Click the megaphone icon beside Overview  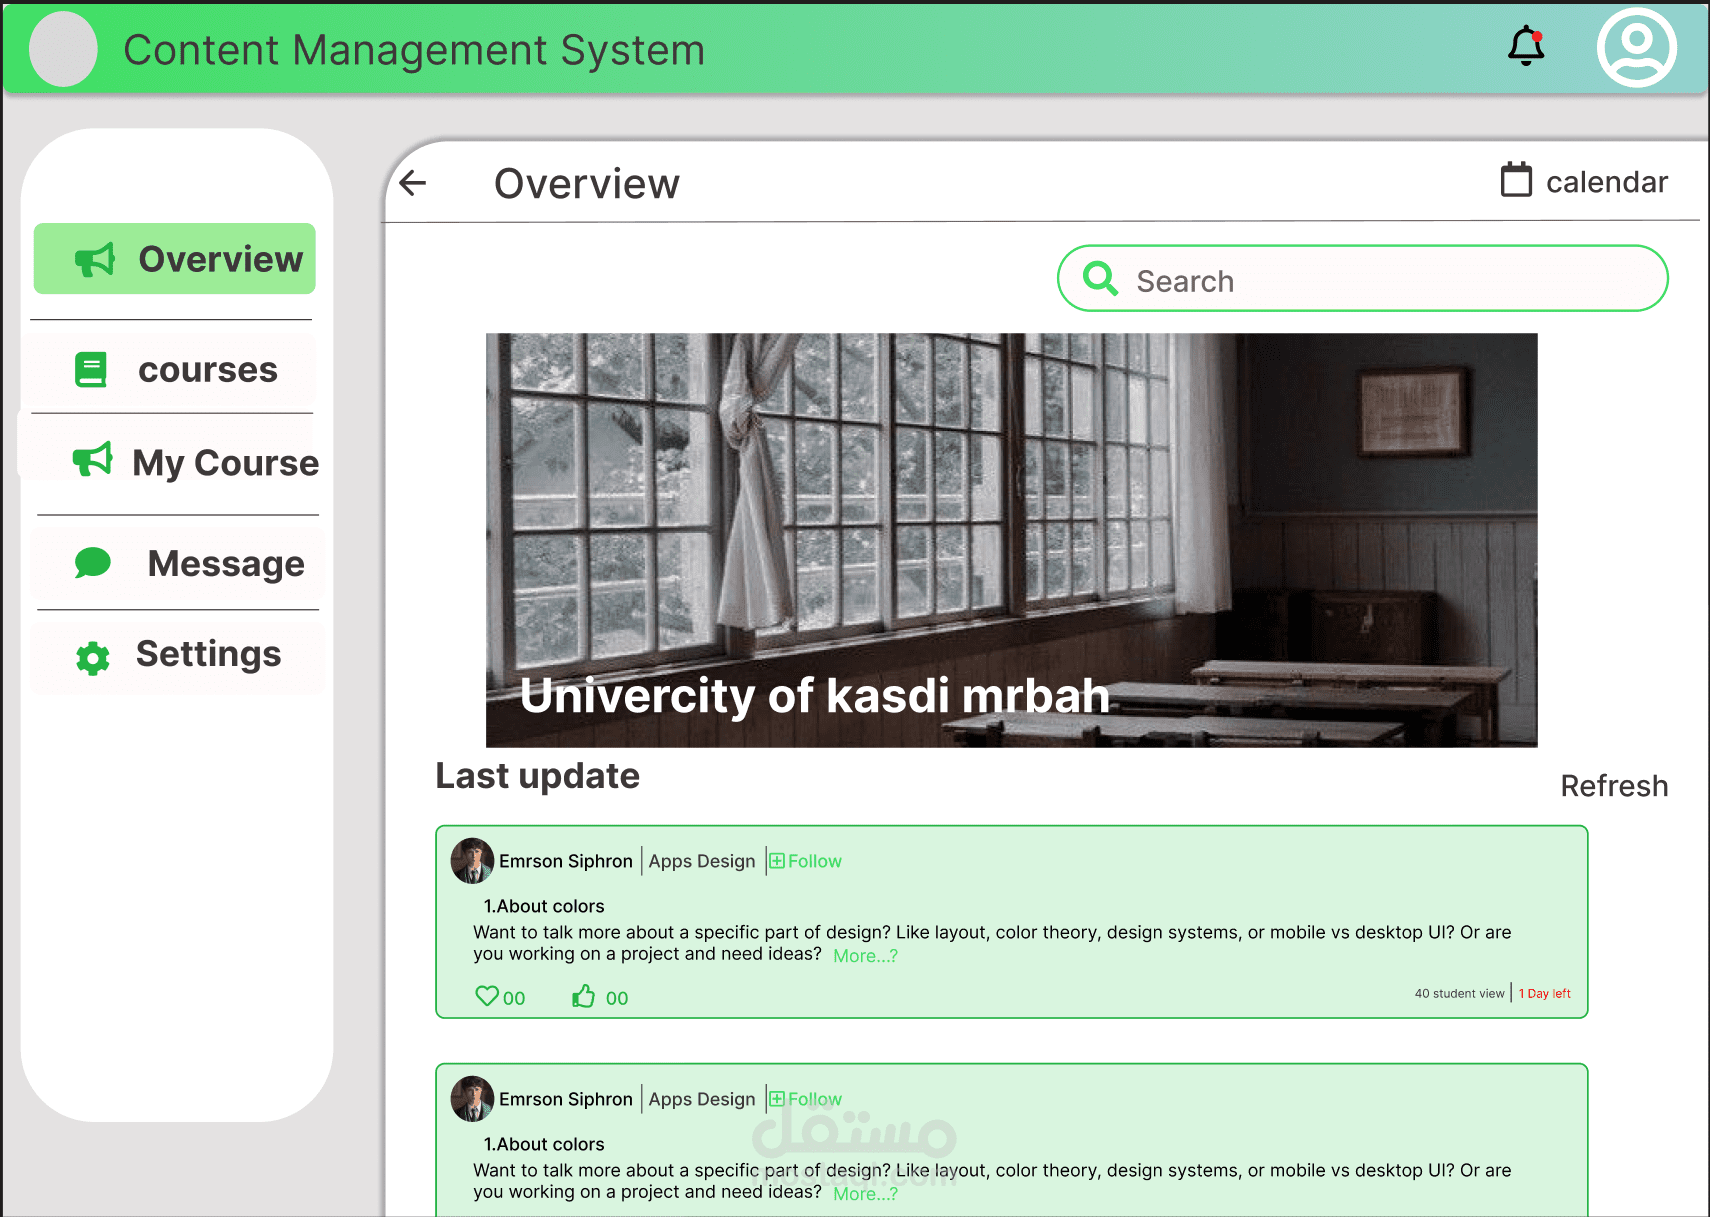tap(95, 260)
